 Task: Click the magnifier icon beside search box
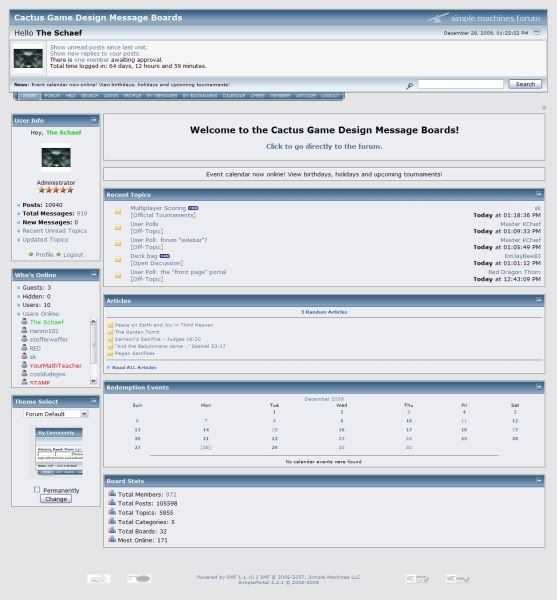pos(409,86)
